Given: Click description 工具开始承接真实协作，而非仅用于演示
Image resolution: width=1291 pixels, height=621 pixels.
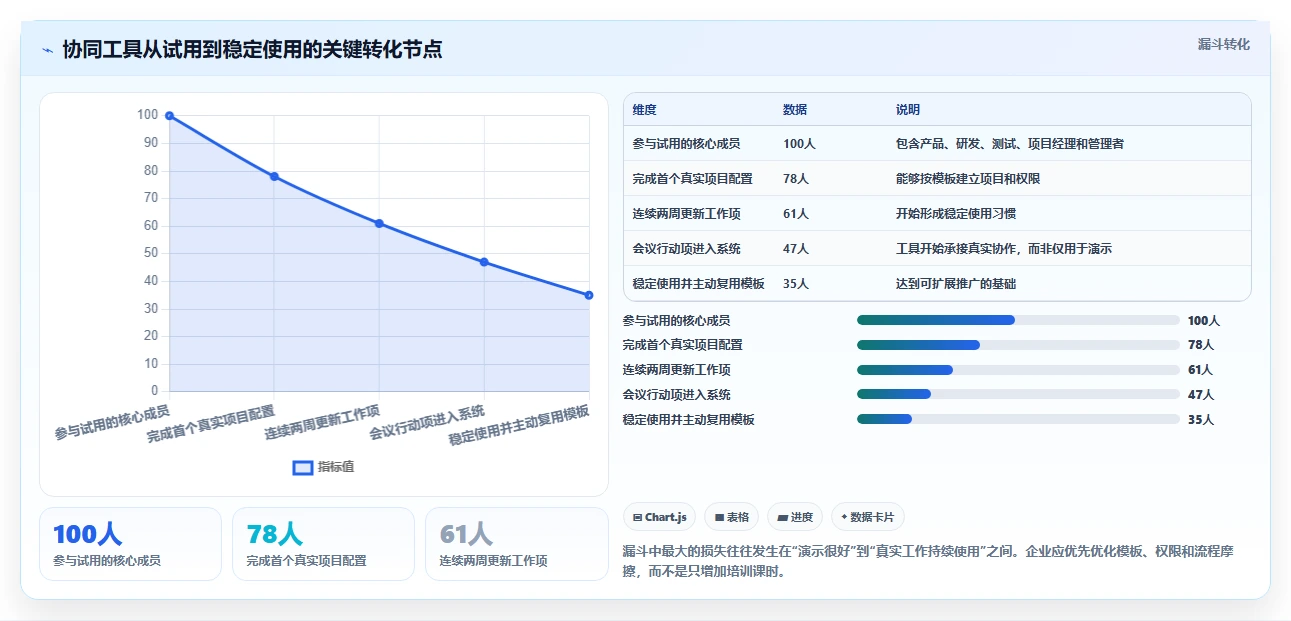Looking at the screenshot, I should tap(1004, 249).
